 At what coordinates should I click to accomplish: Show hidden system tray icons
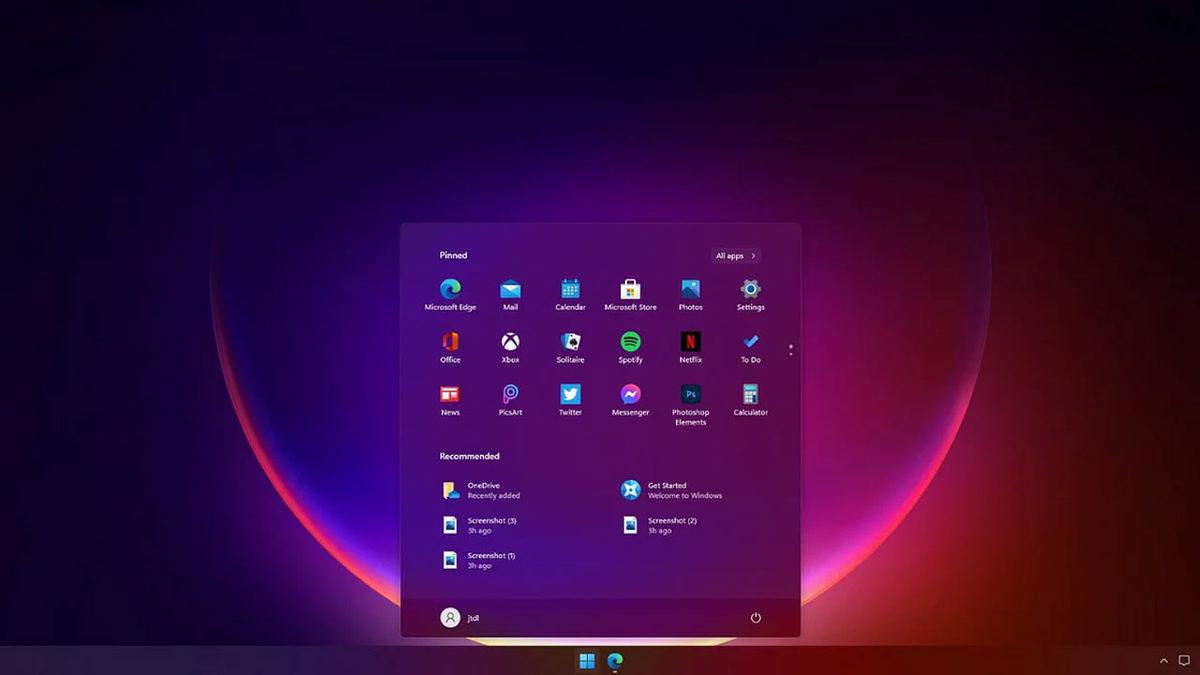click(1163, 661)
